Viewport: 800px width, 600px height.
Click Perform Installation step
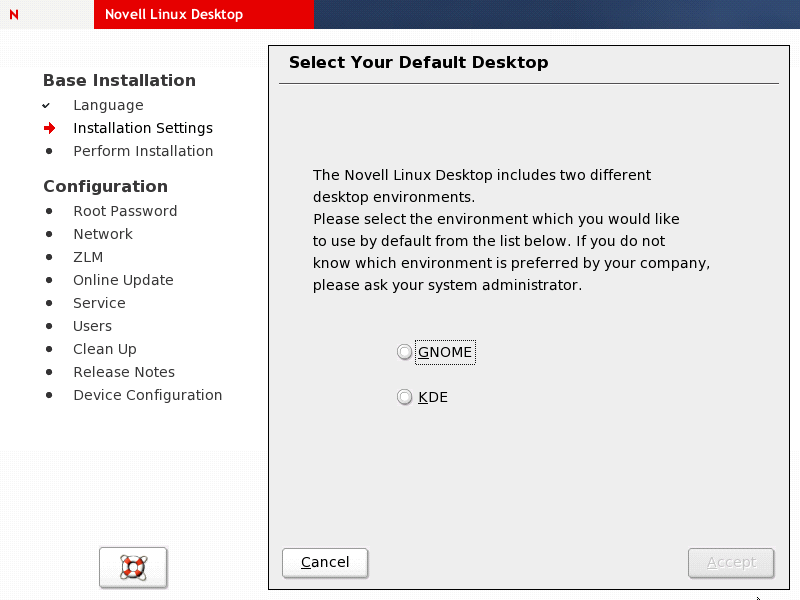[143, 151]
